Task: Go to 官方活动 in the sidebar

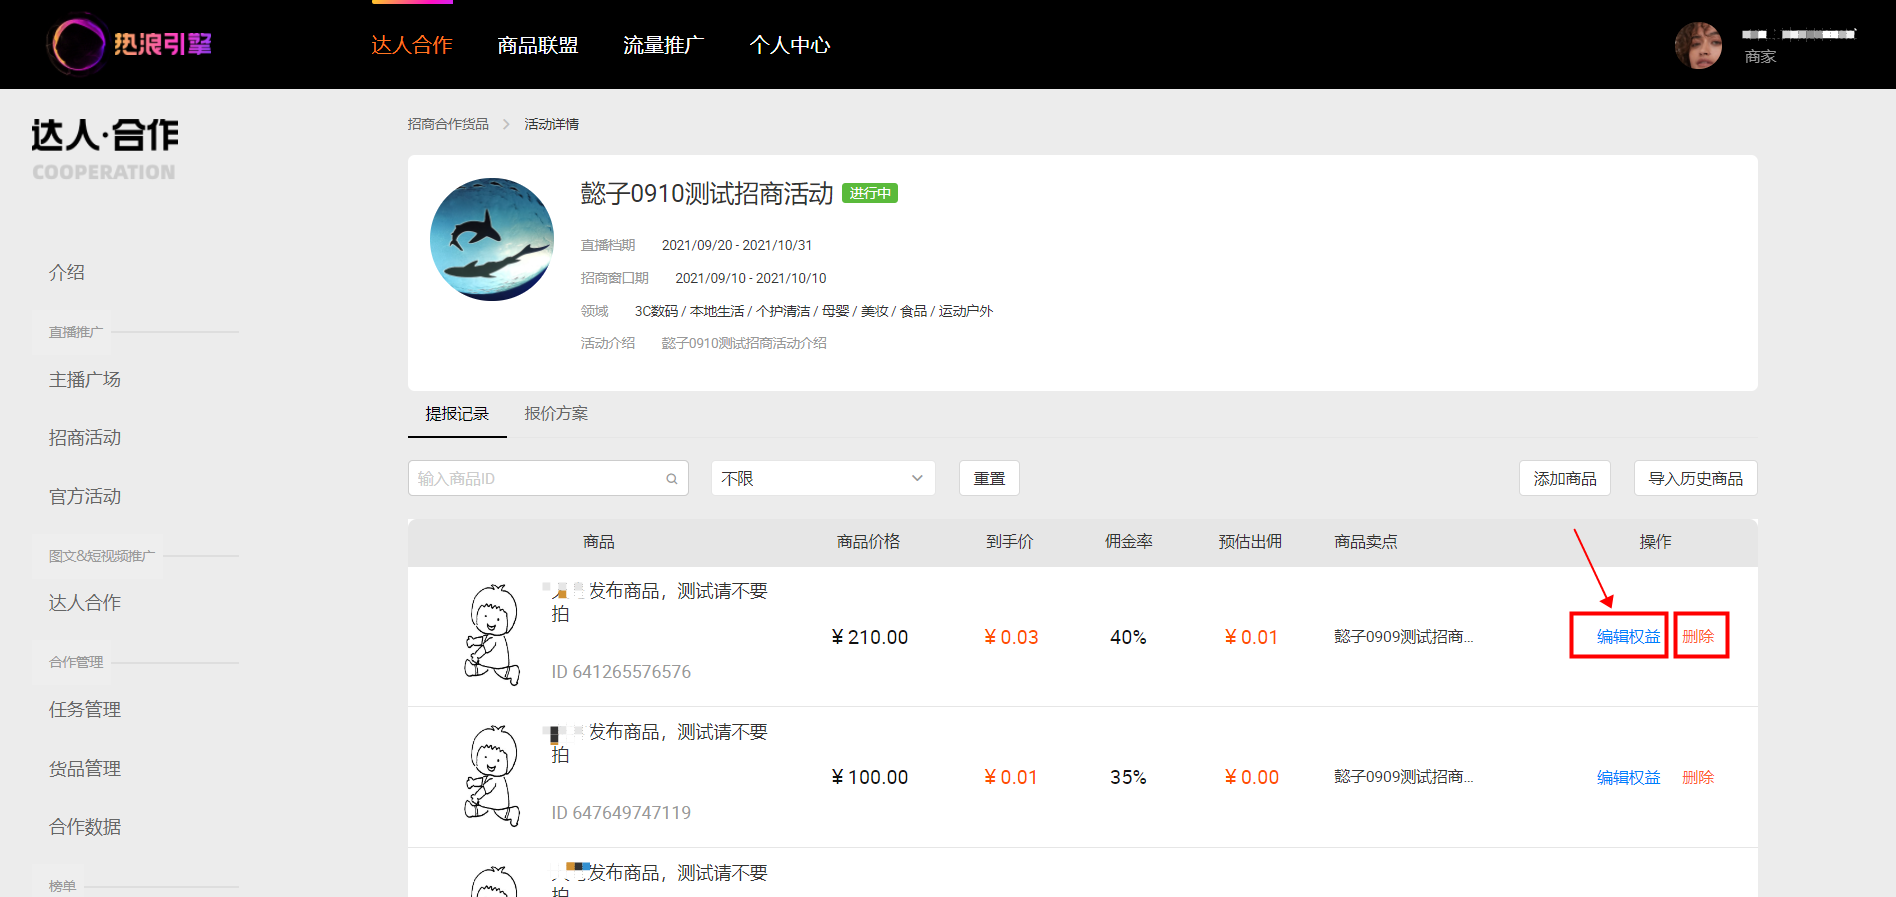Action: (85, 496)
